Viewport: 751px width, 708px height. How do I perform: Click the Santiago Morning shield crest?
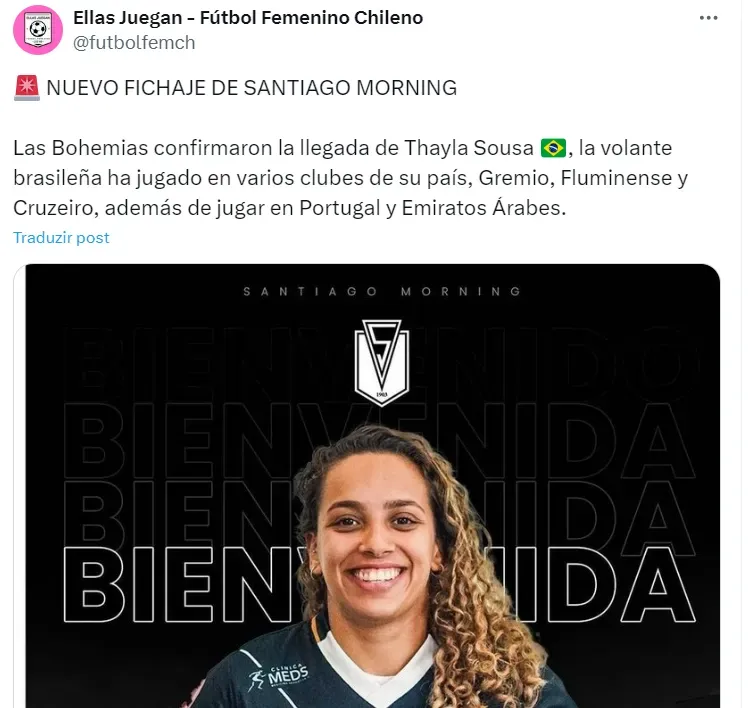pos(382,363)
